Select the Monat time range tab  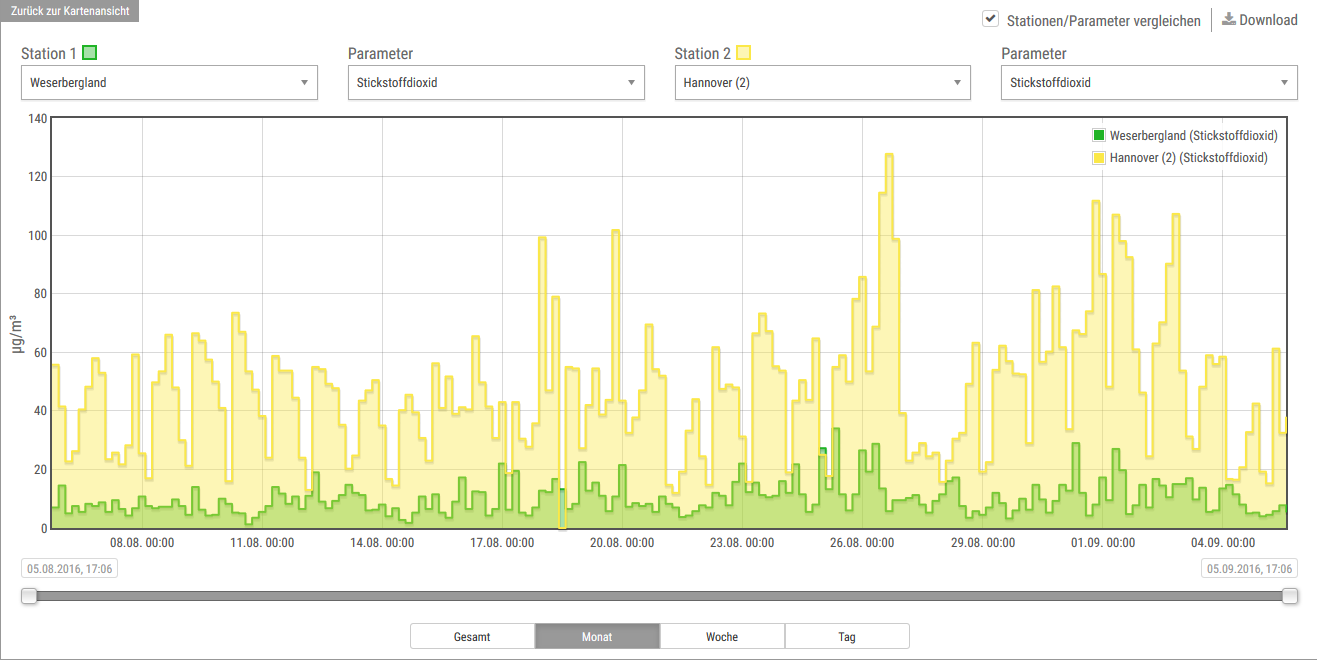[x=597, y=636]
